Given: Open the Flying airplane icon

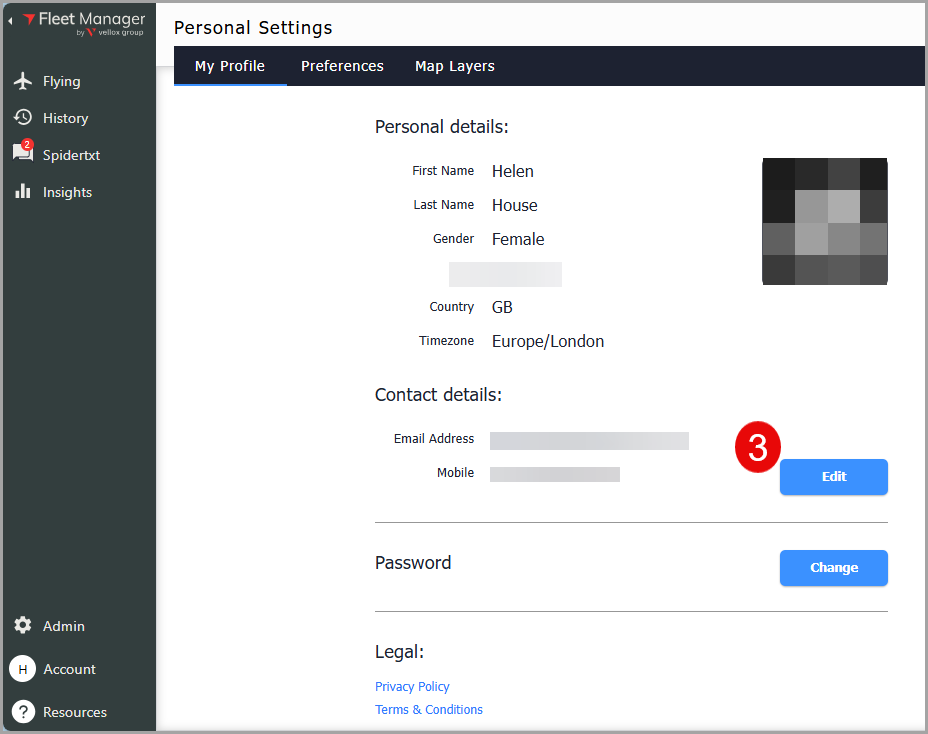Looking at the screenshot, I should pyautogui.click(x=22, y=81).
